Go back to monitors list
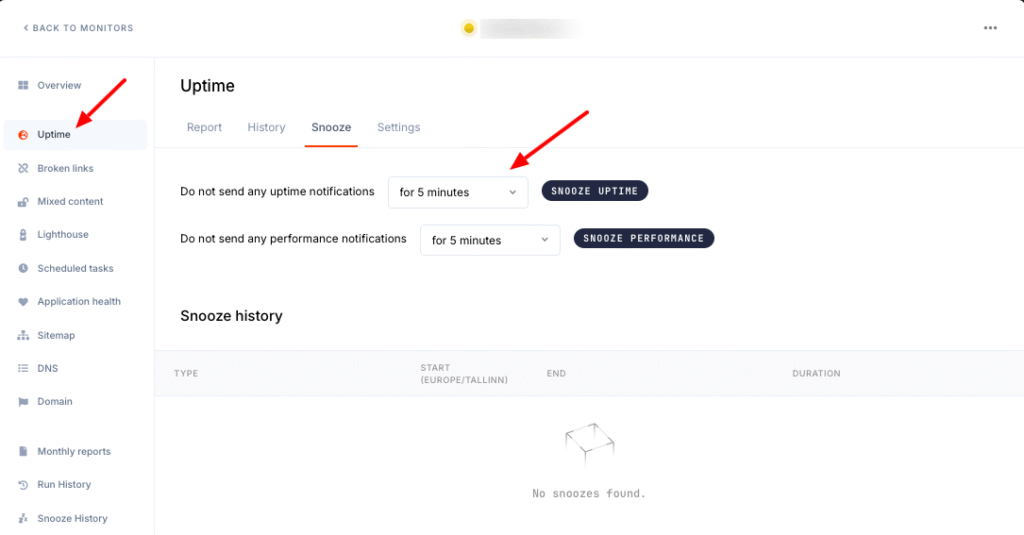Image resolution: width=1024 pixels, height=535 pixels. pos(78,28)
